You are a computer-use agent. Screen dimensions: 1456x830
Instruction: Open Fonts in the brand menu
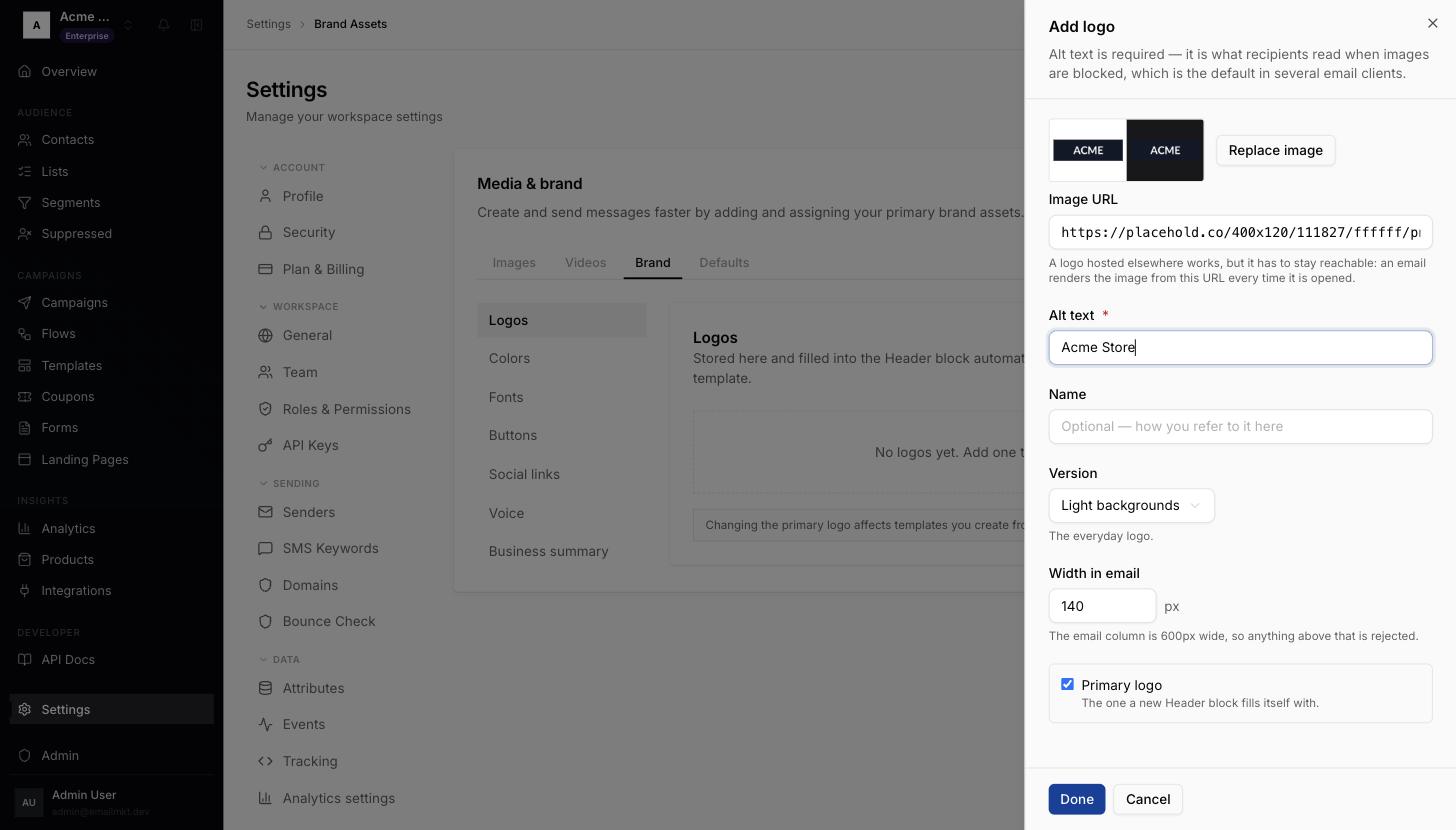pyautogui.click(x=562, y=398)
